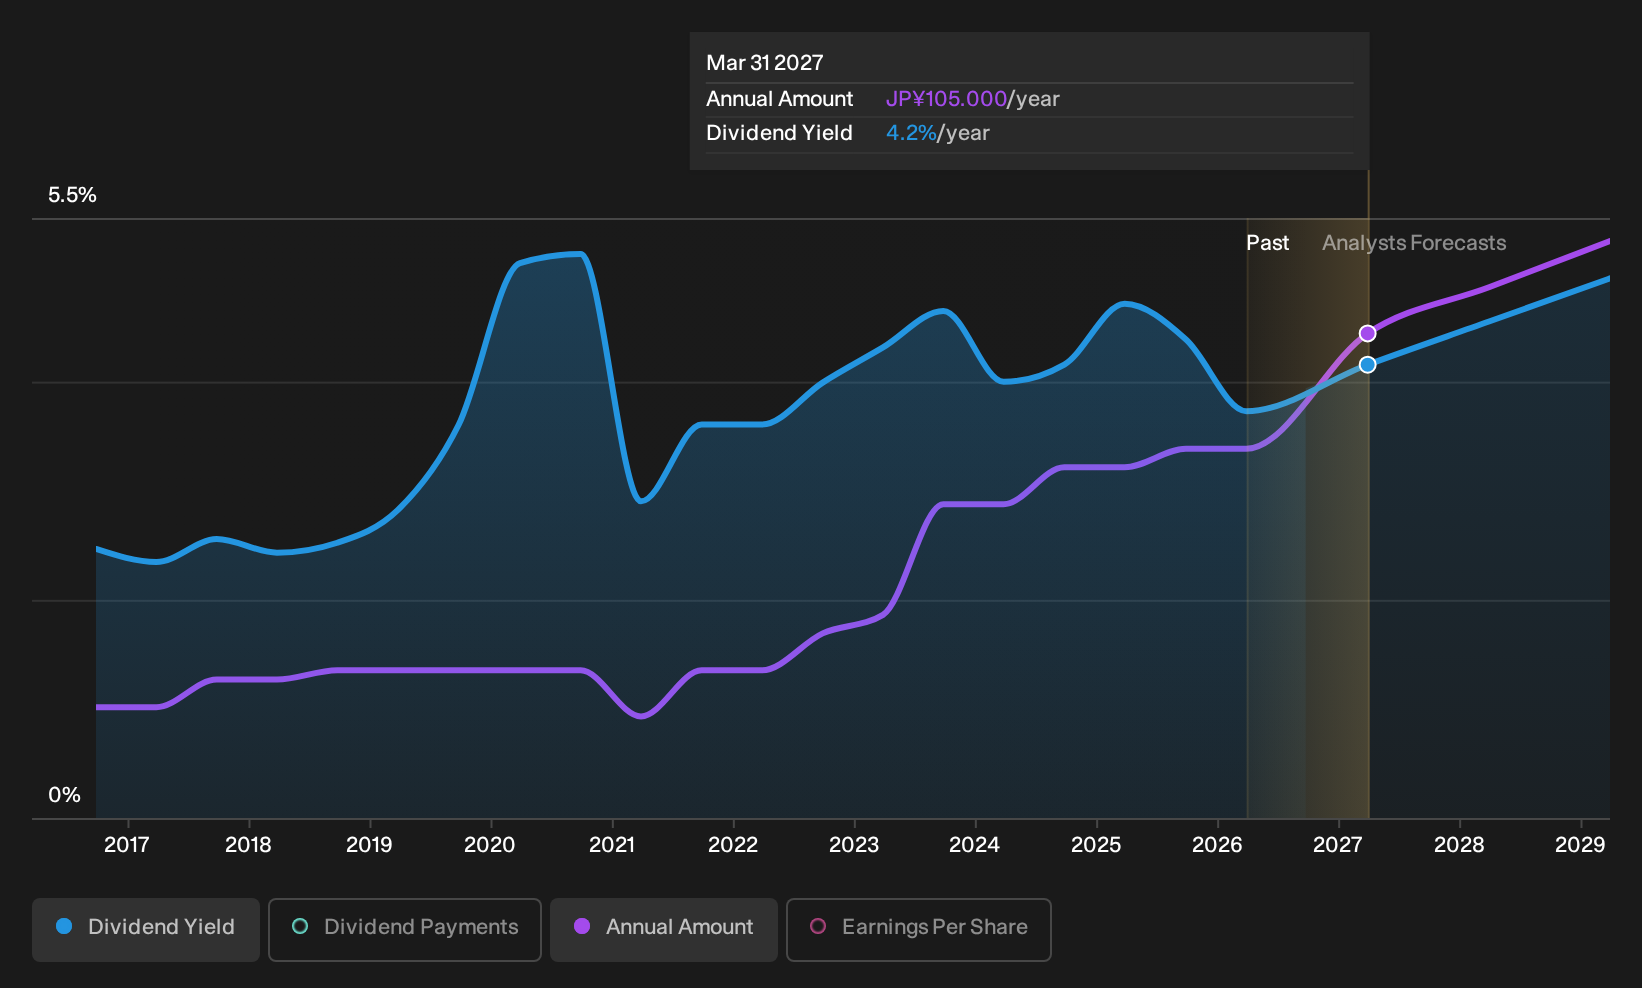
Task: Click the Past region label
Action: (1267, 243)
